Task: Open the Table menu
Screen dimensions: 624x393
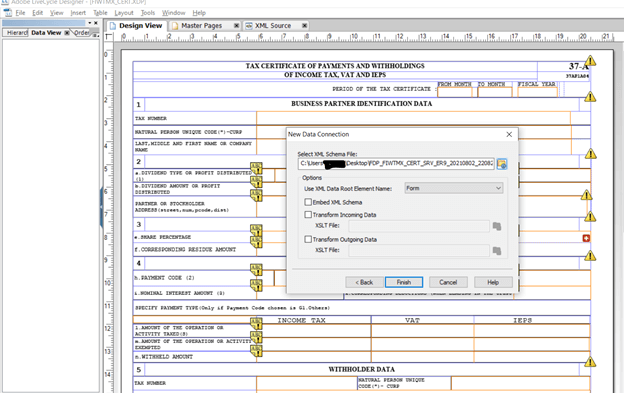Action: tap(100, 13)
